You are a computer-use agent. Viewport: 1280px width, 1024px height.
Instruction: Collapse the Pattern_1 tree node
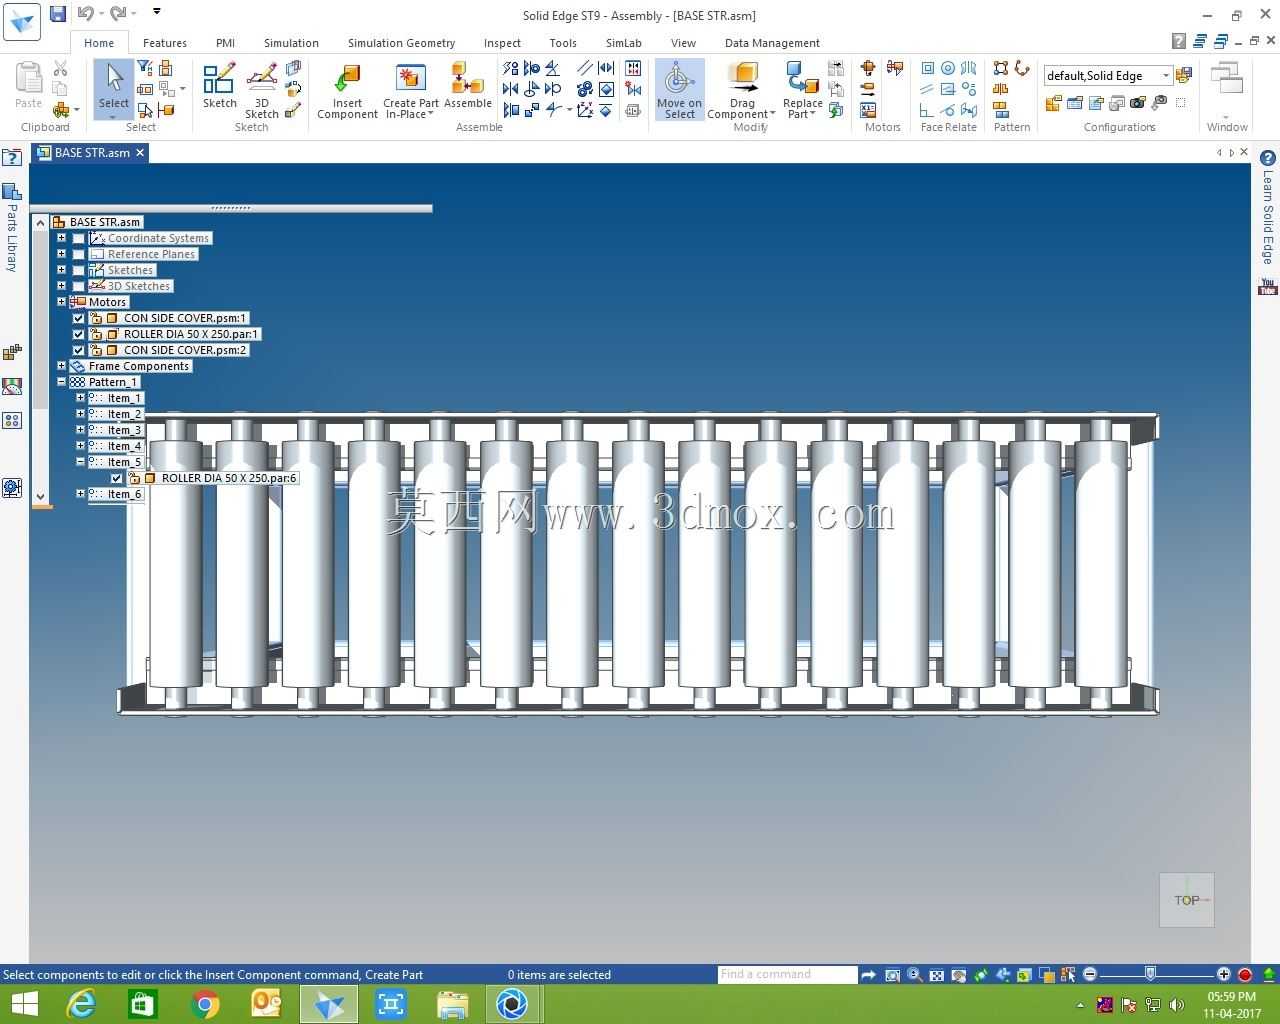pos(61,382)
